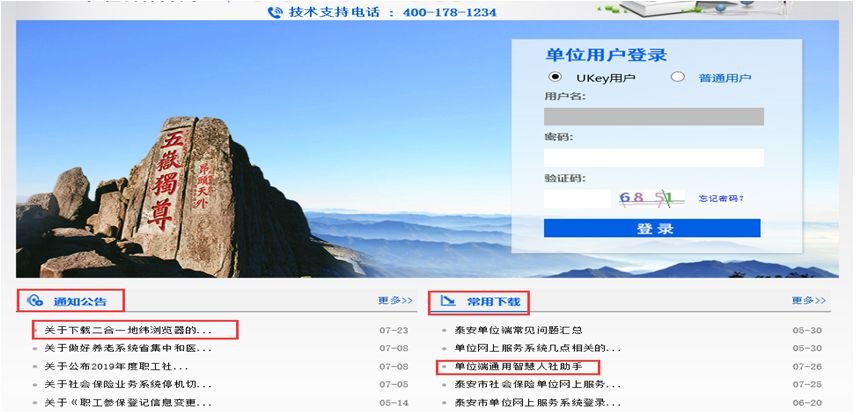Select the UKey用户 radio button
The width and height of the screenshot is (858, 415).
(555, 77)
